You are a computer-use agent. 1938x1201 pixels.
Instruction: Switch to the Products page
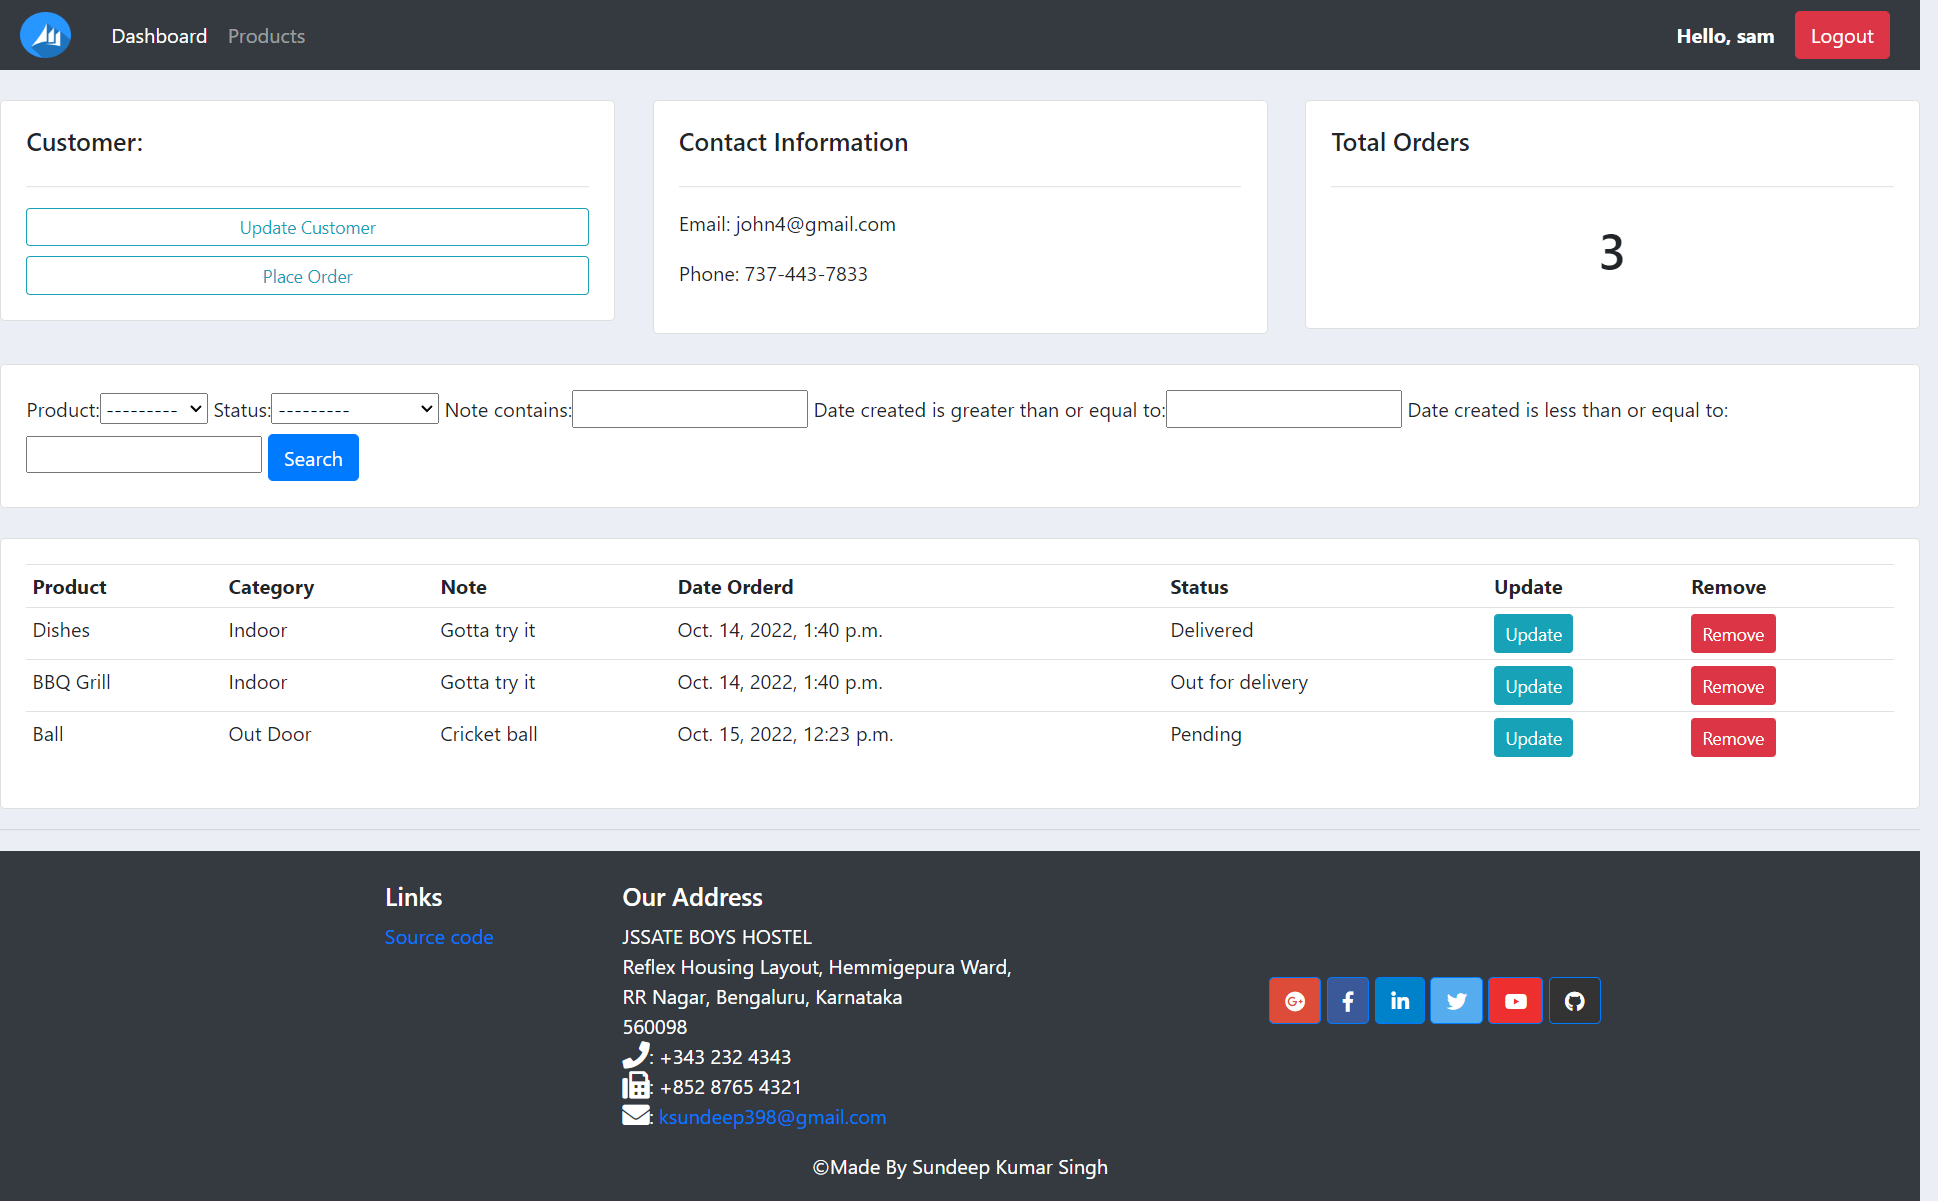266,35
